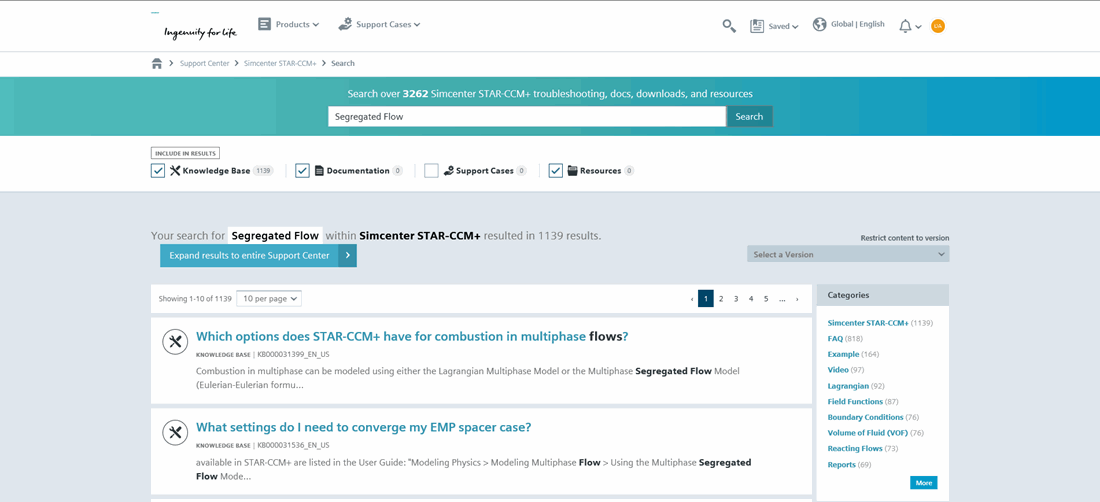This screenshot has height=502, width=1100.
Task: Click the Ingenuity for life logo
Action: tap(200, 32)
